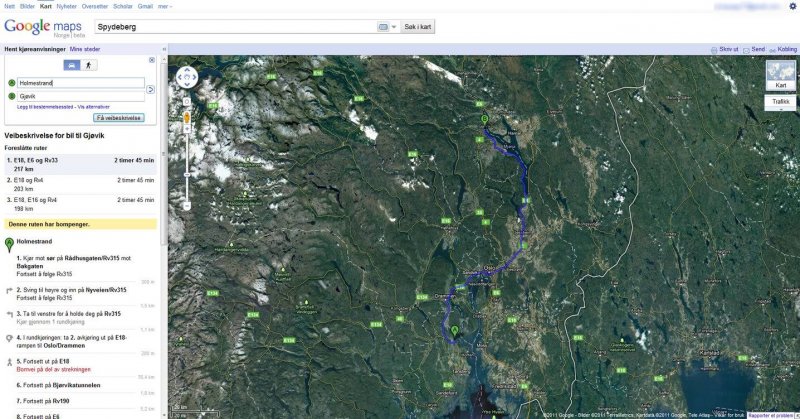
Task: Collapse the left side panel with double arrow
Action: click(x=165, y=48)
